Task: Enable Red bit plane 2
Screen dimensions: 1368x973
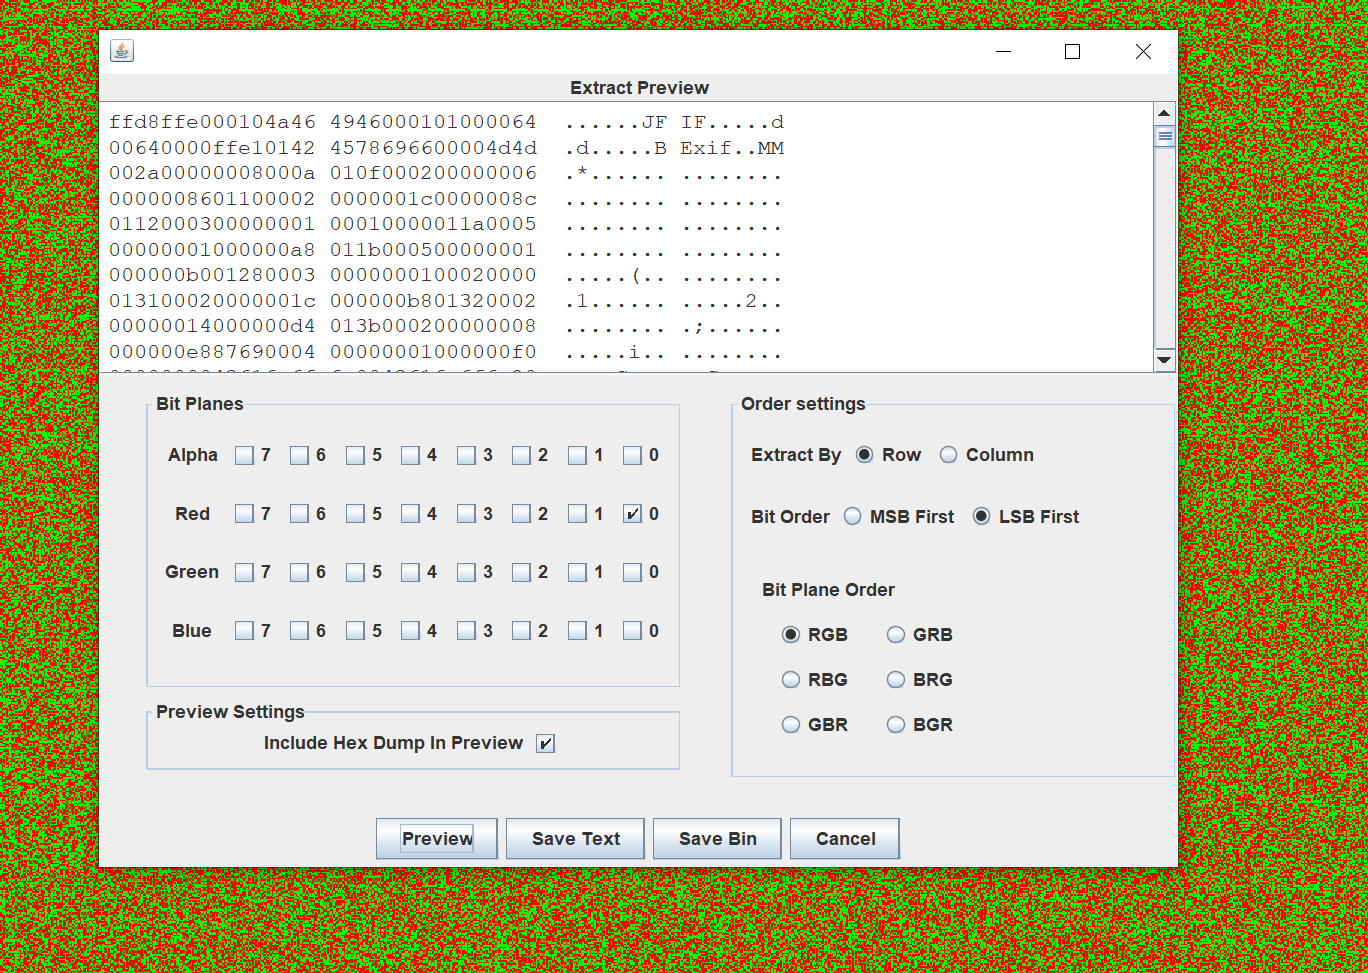Action: (521, 514)
